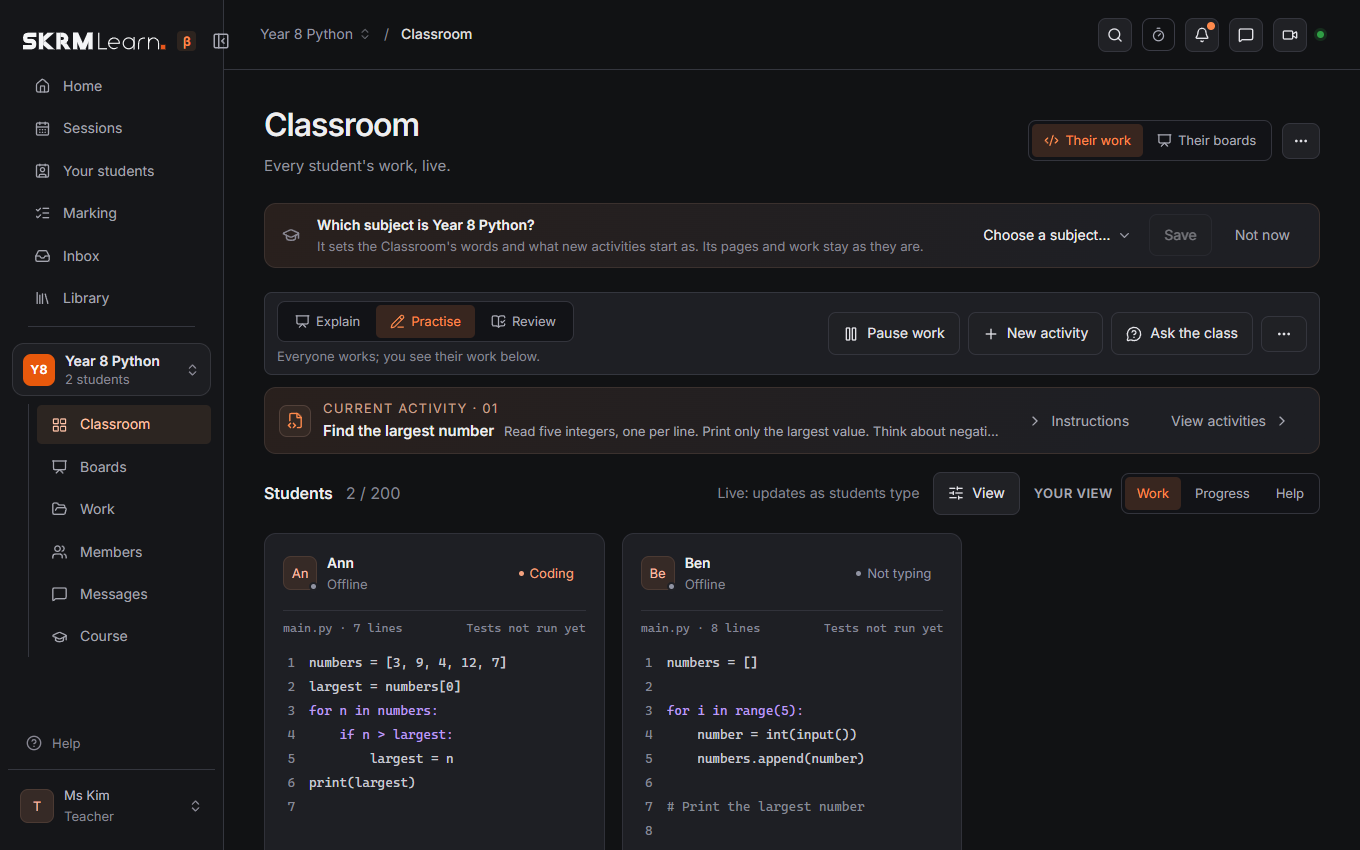Open Messages in class menu
This screenshot has width=1360, height=850.
[124, 594]
